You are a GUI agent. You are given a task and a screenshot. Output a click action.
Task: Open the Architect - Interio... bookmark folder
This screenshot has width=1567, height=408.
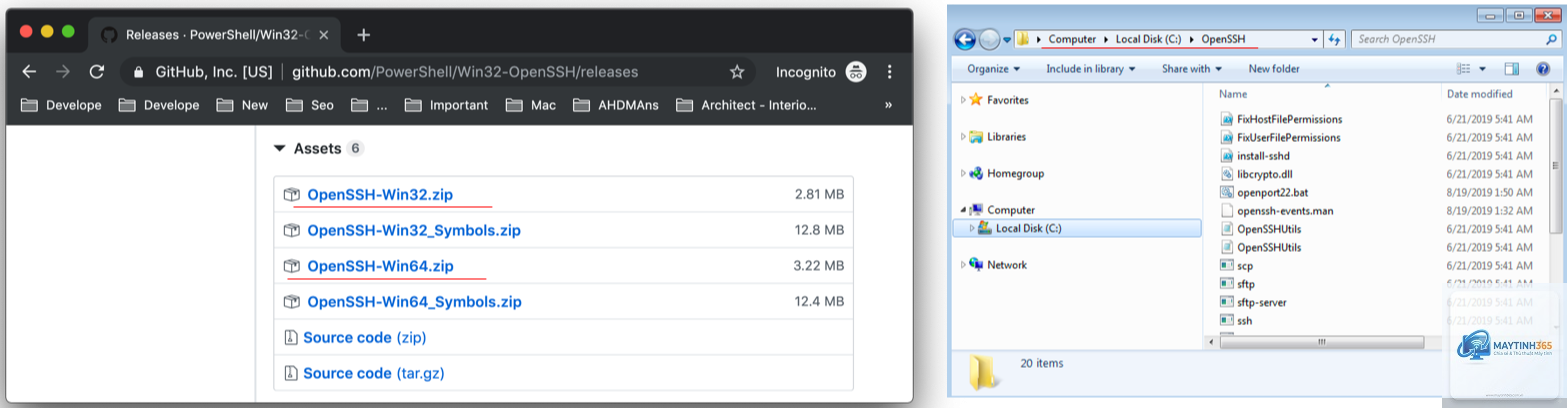coord(747,105)
